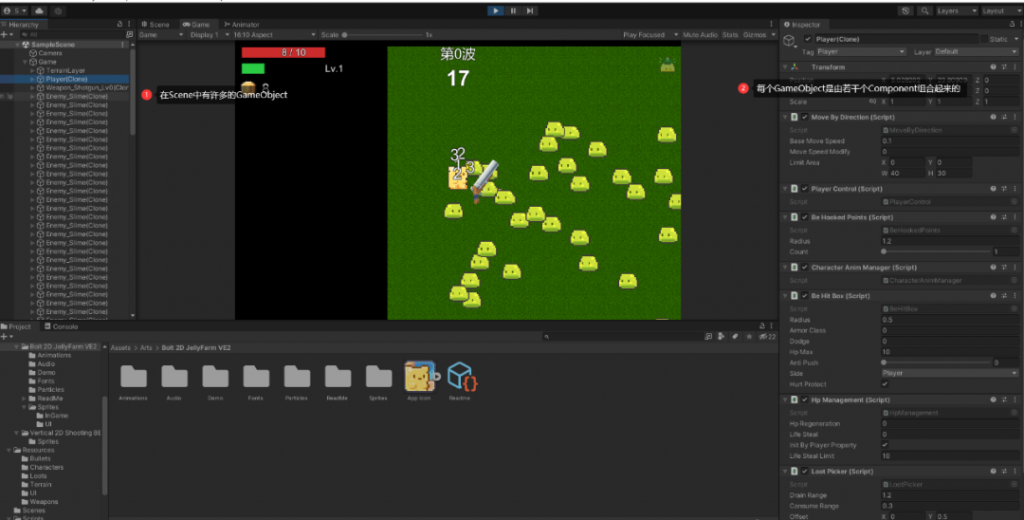Select Player(Clone) in the Hierarchy
The height and width of the screenshot is (520, 1024).
tap(66, 79)
